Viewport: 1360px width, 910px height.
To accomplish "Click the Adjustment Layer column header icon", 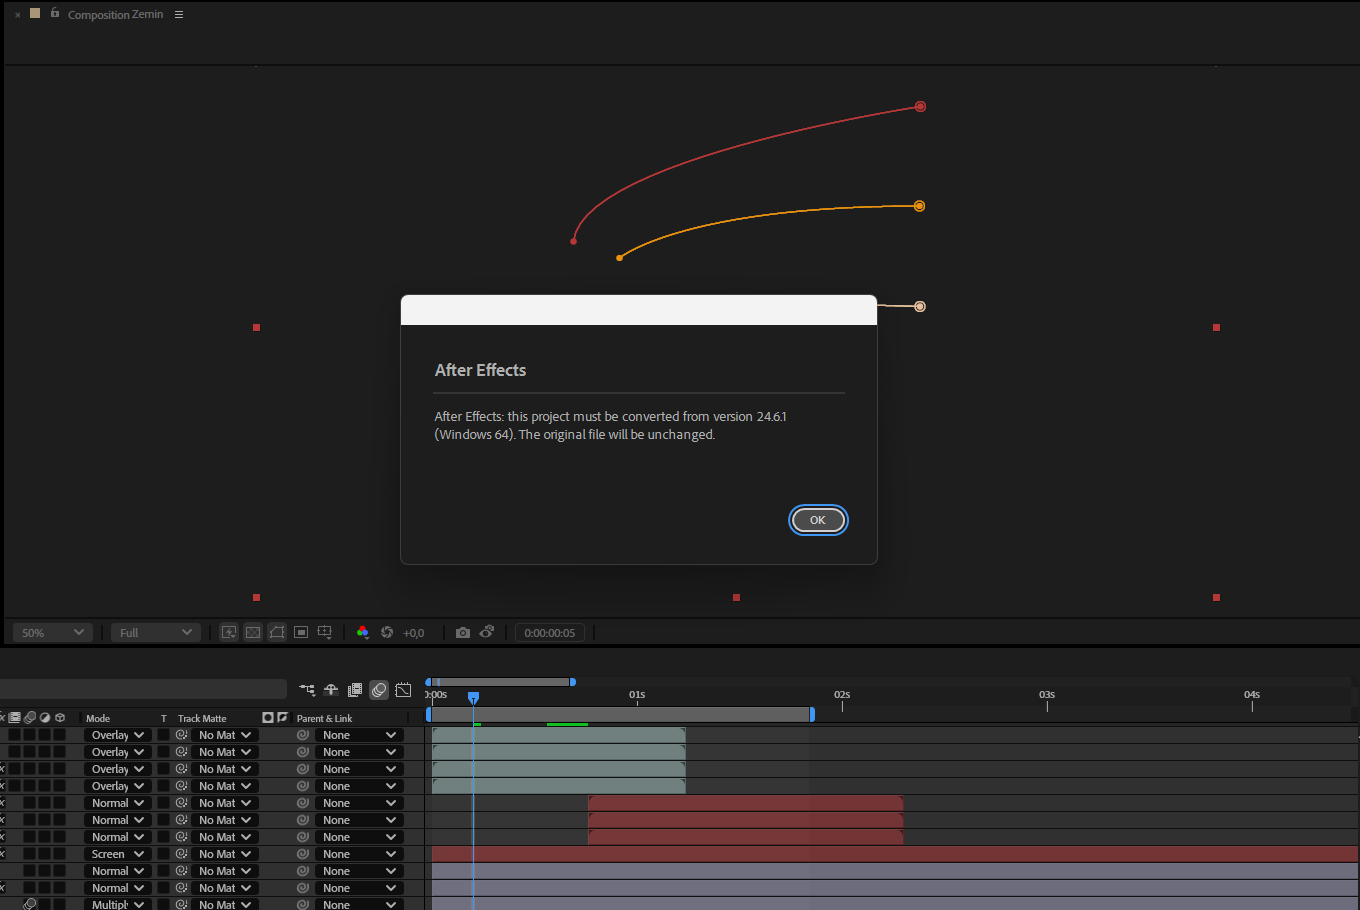I will [45, 718].
